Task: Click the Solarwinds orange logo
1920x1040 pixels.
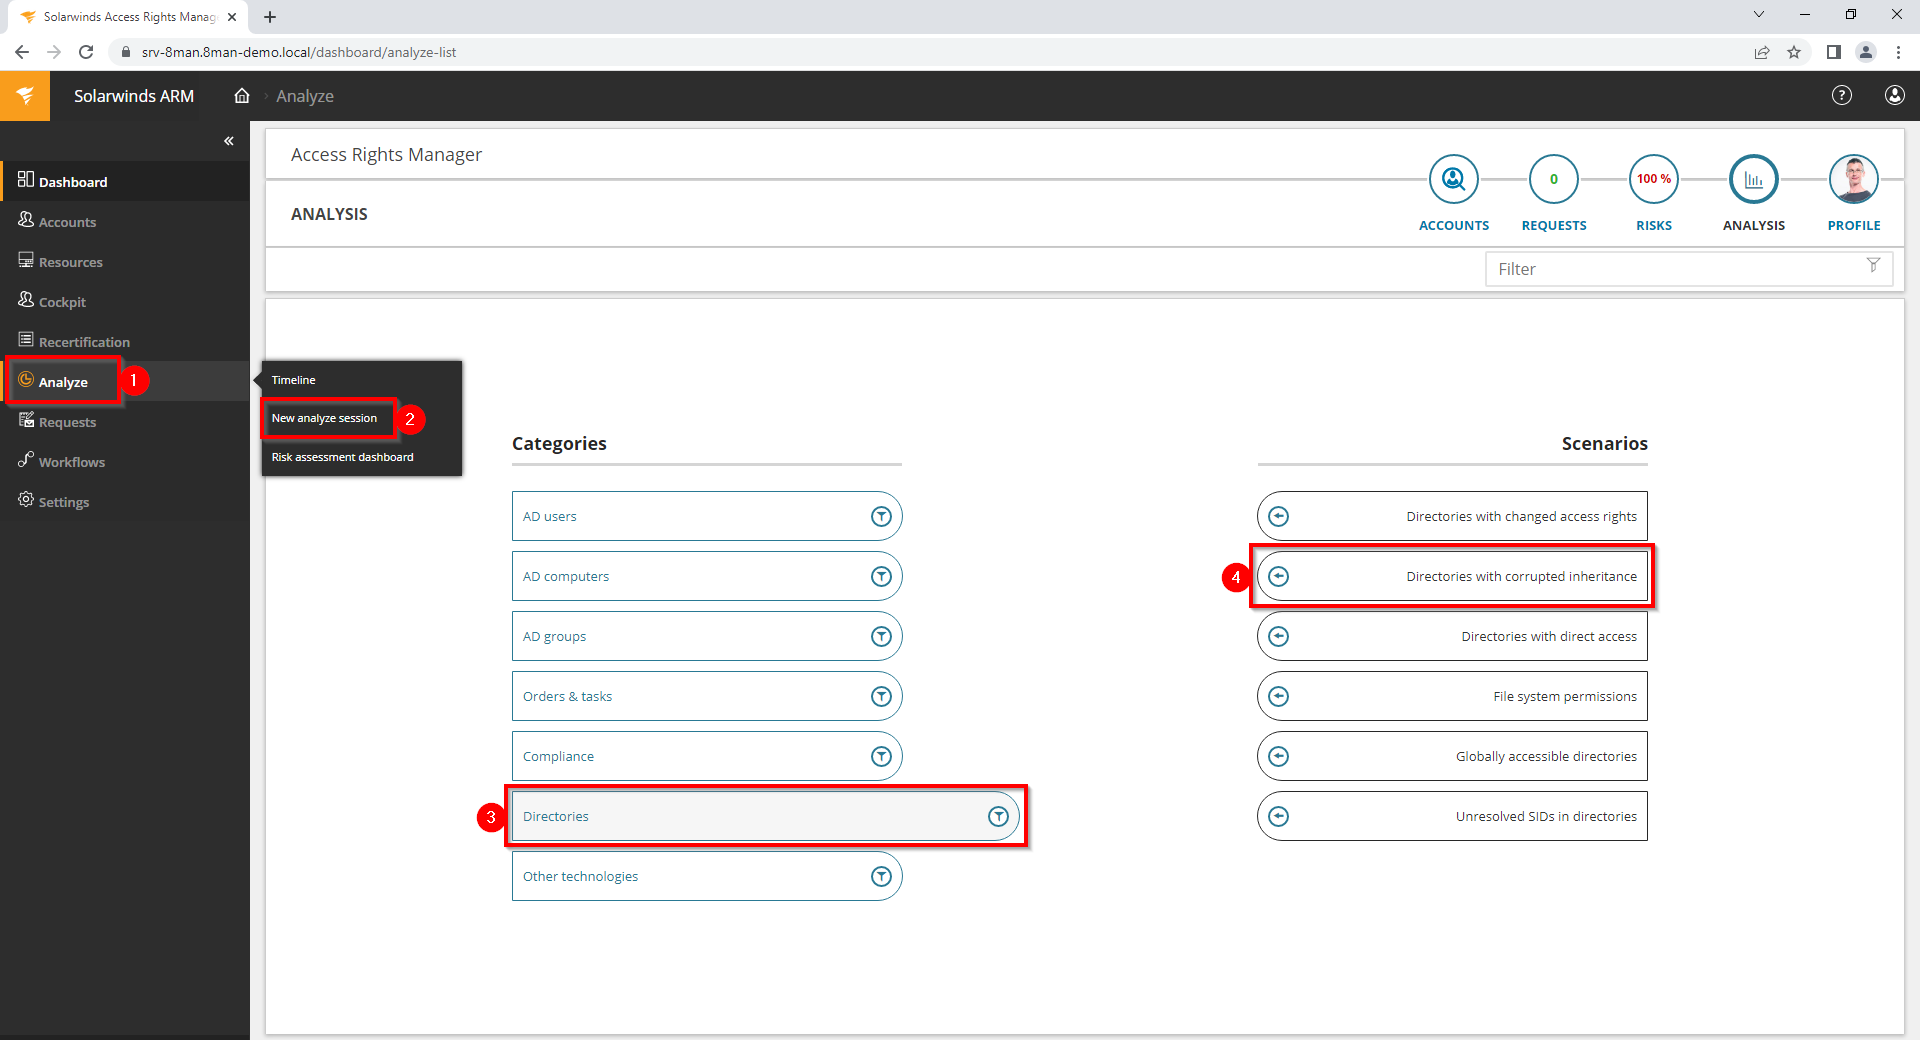Action: click(25, 96)
